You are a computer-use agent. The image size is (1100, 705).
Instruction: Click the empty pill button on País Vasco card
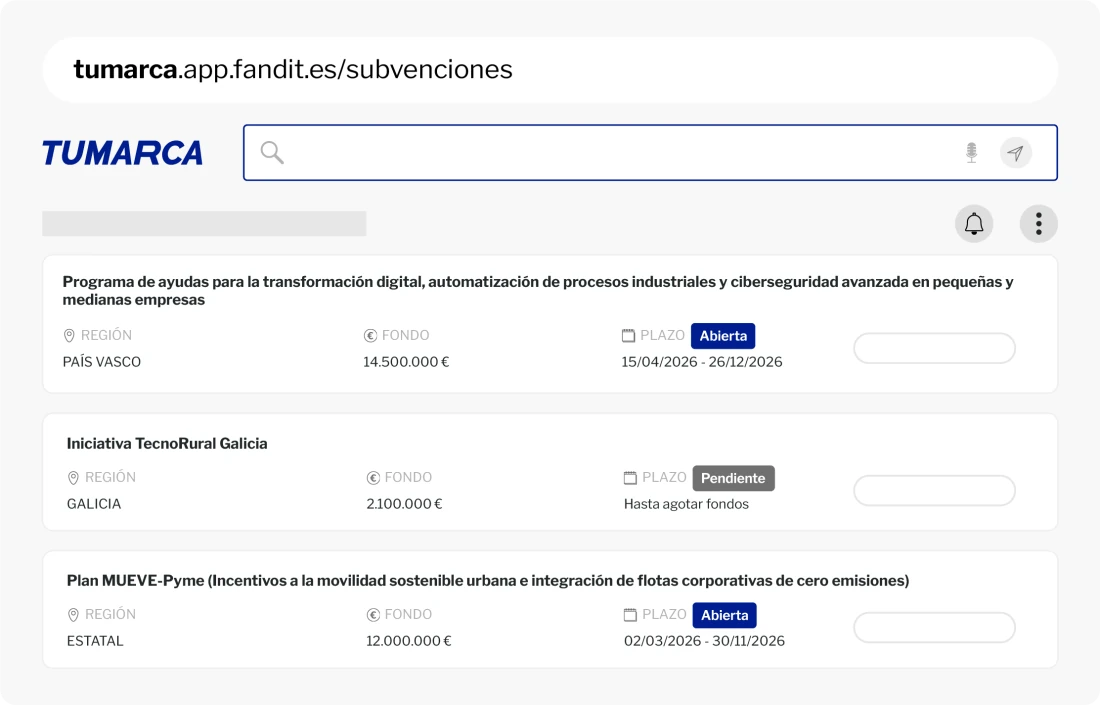[934, 348]
